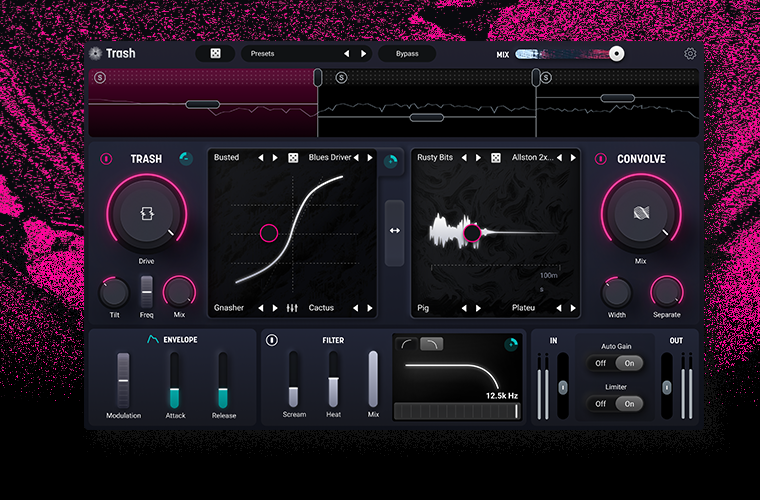The width and height of the screenshot is (760, 500).
Task: Toggle the Convolve module power button
Action: coord(601,159)
